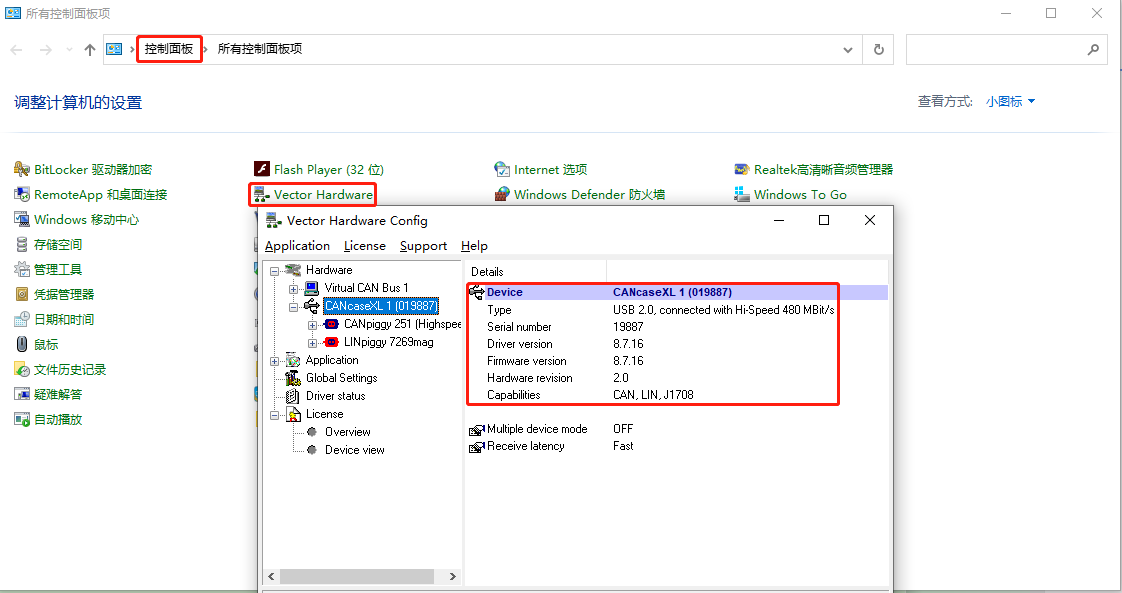Click the Hardware tree node icon

click(293, 270)
